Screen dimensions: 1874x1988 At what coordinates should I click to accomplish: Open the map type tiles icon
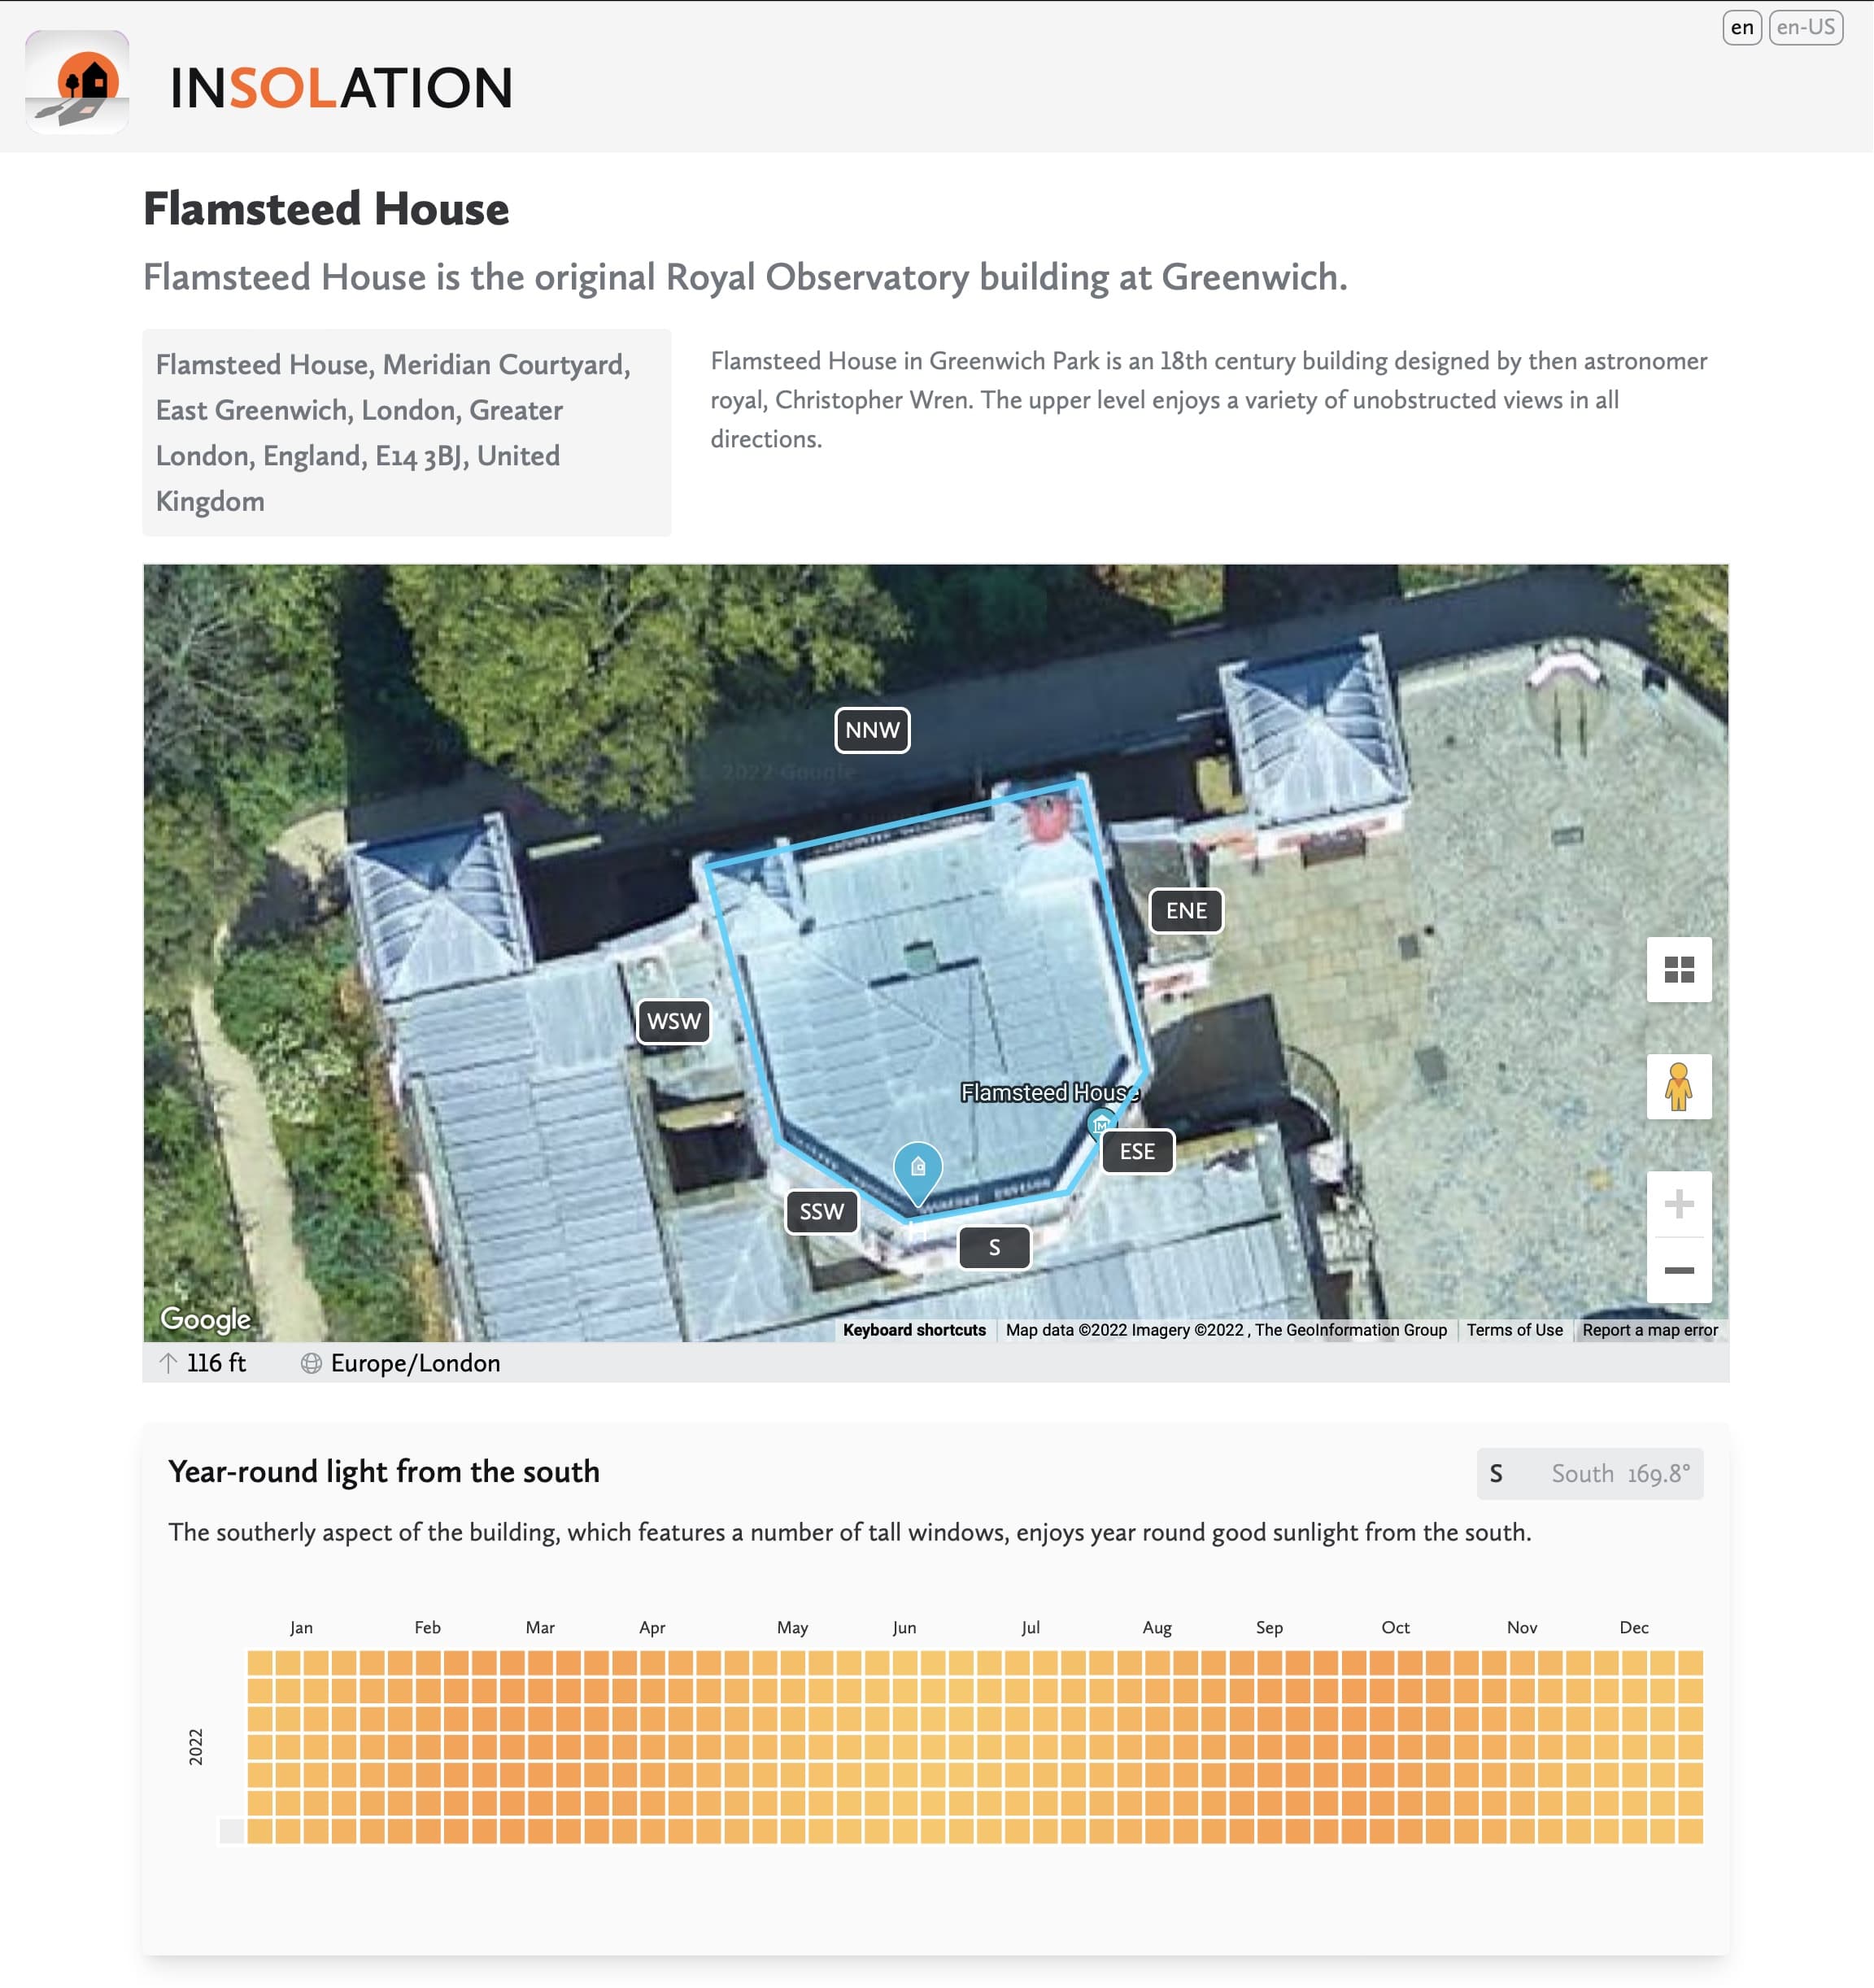pyautogui.click(x=1678, y=969)
